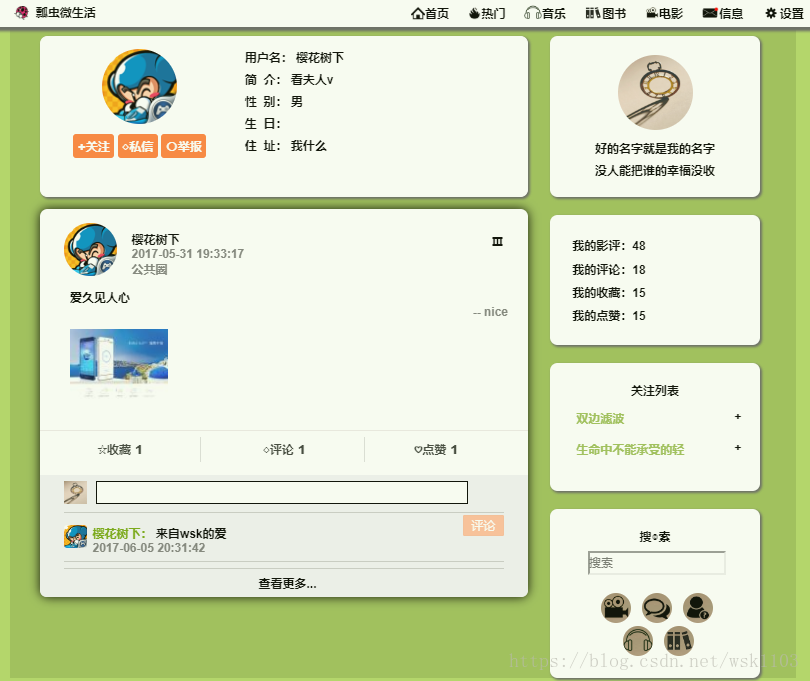810x681 pixels.
Task: Go to the 热门 trending page
Action: pyautogui.click(x=487, y=13)
